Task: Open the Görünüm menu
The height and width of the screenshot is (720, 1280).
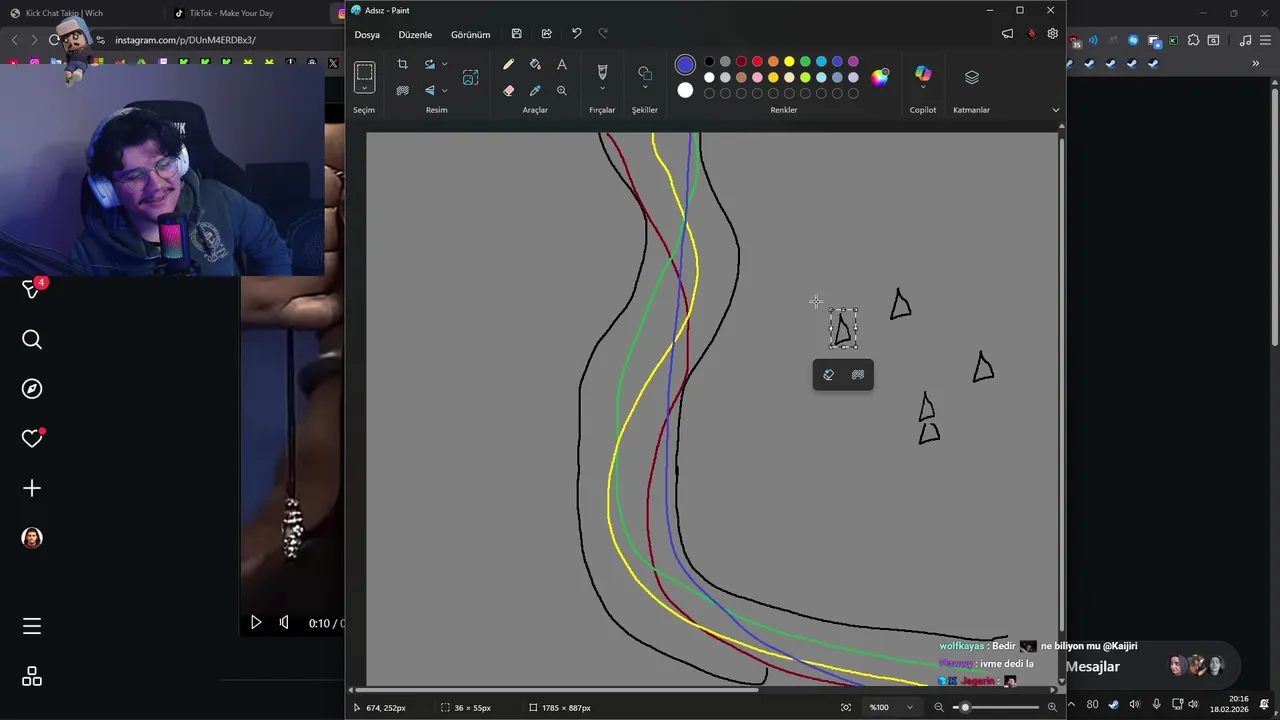Action: coord(470,34)
